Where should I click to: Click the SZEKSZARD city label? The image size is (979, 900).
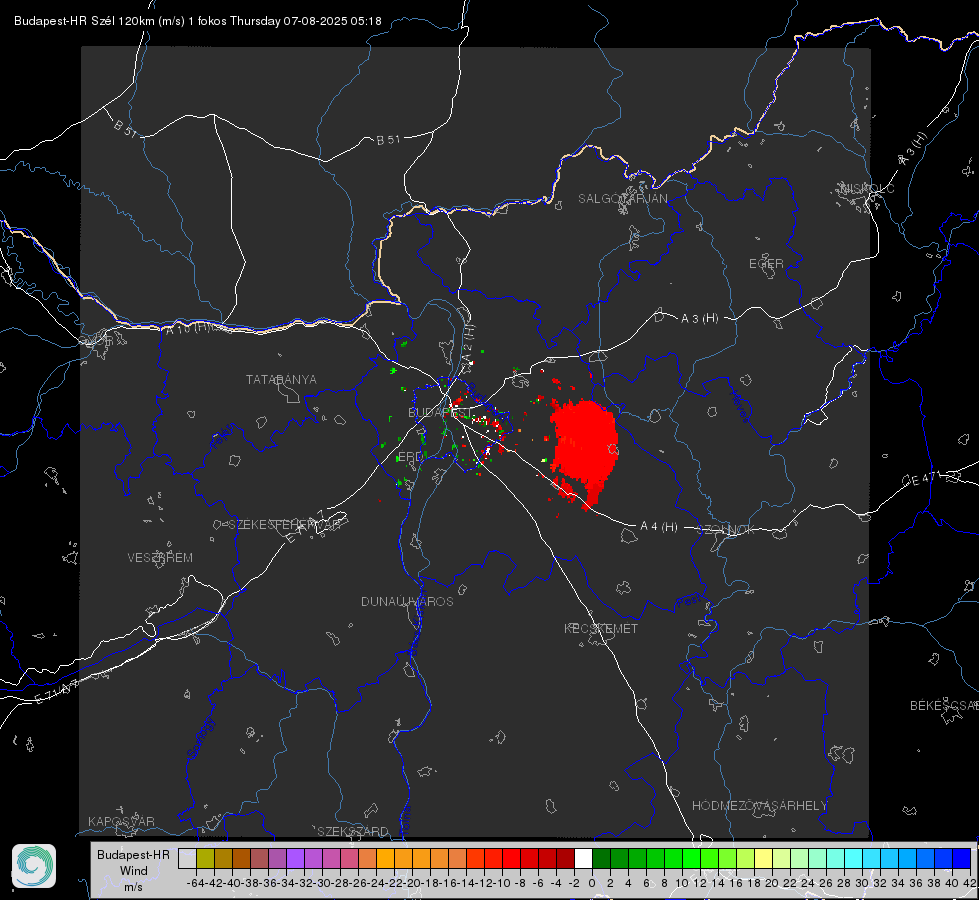(x=353, y=831)
